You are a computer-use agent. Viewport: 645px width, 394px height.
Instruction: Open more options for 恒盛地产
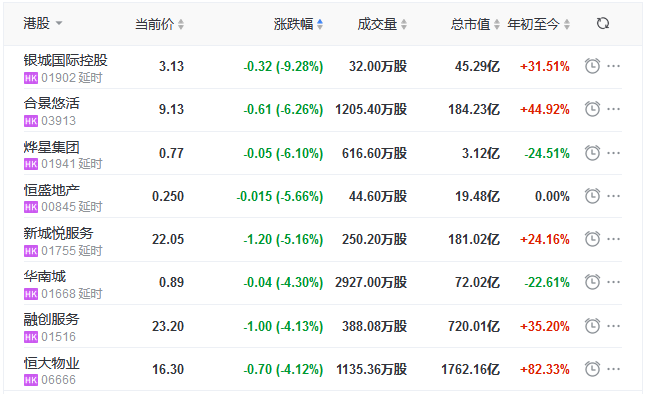click(x=613, y=196)
